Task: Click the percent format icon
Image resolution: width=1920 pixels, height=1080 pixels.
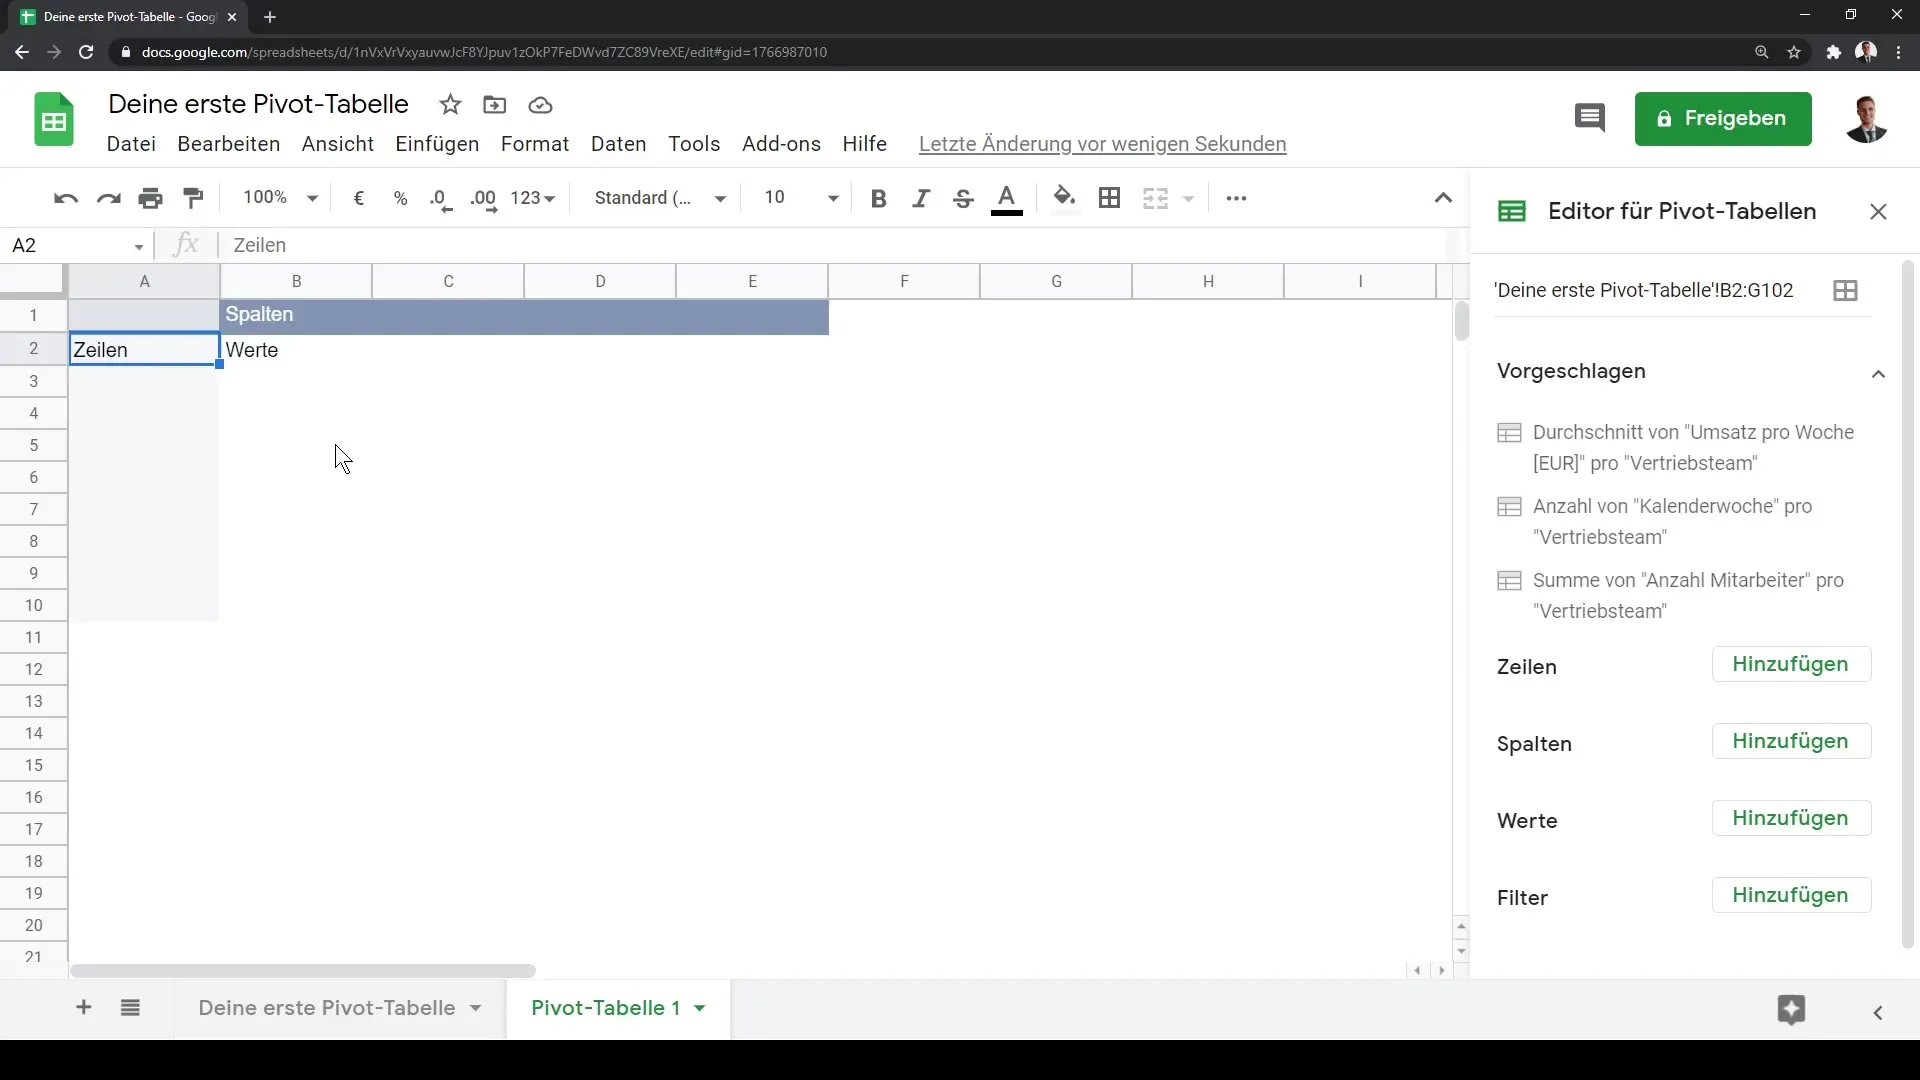Action: click(400, 198)
